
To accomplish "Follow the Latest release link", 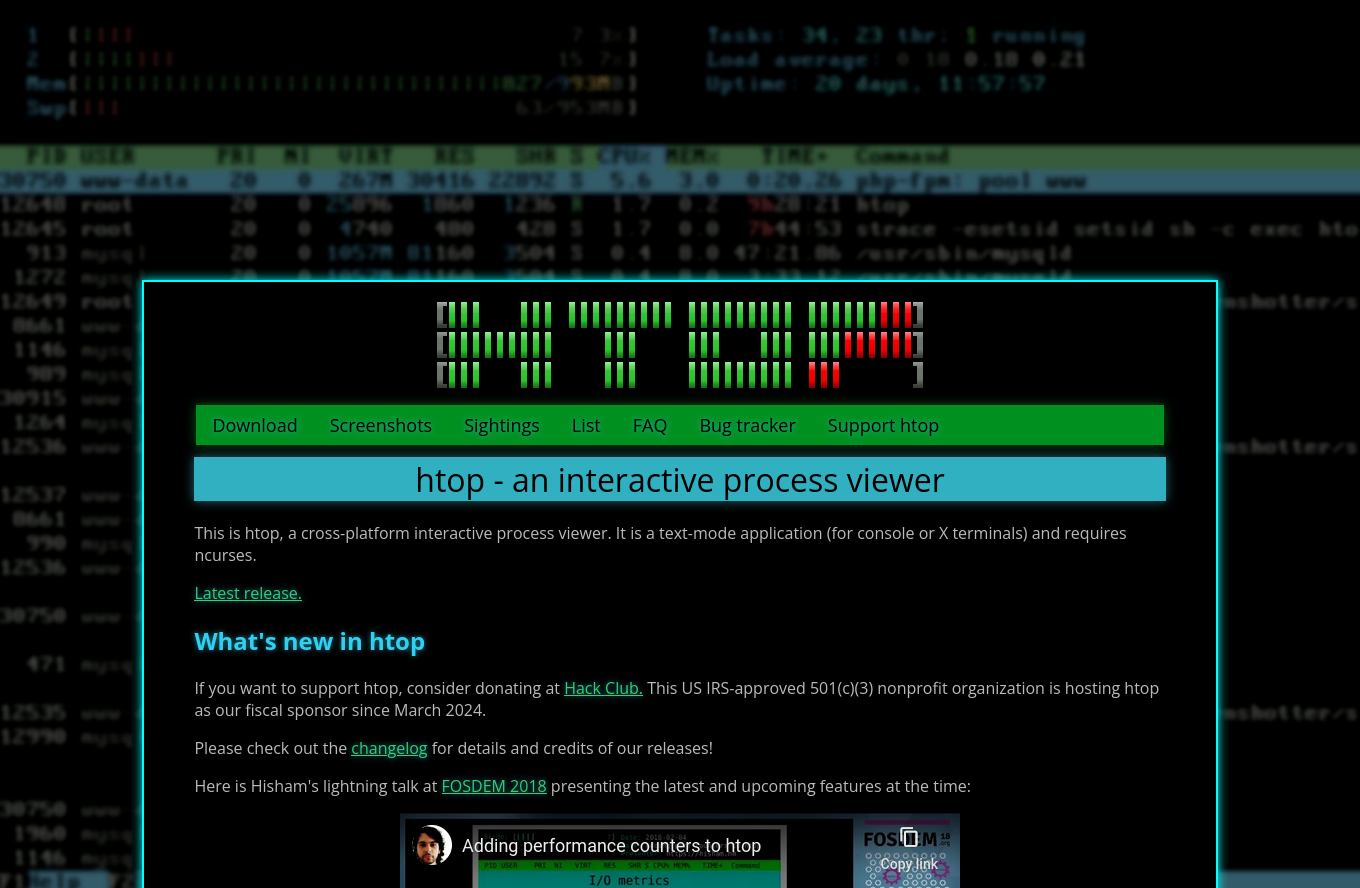I will click(x=248, y=593).
